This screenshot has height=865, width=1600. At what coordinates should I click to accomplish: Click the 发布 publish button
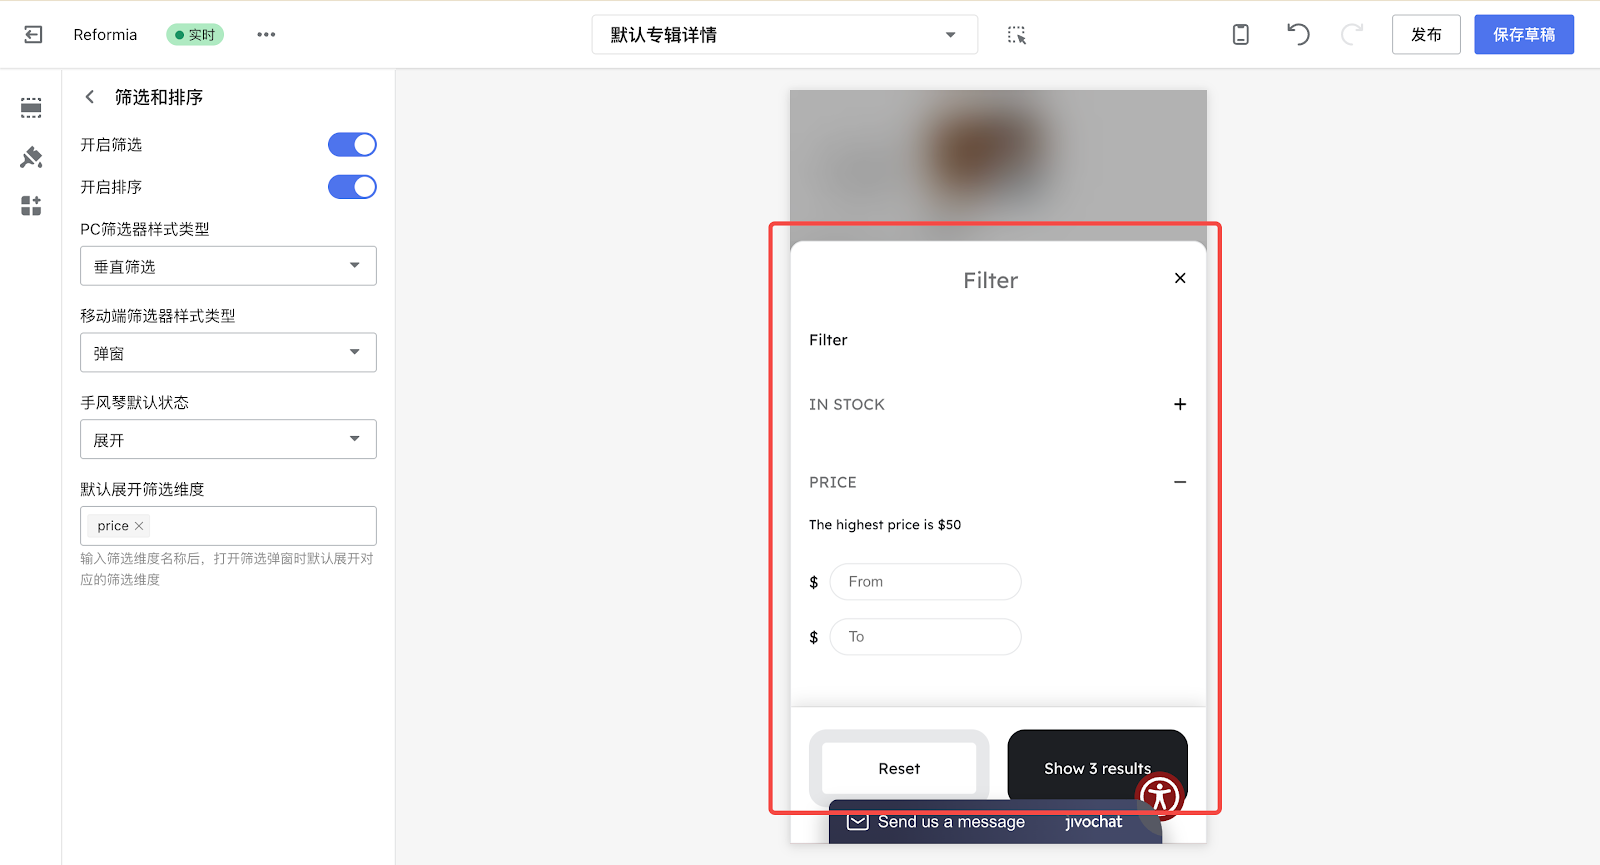tap(1426, 35)
